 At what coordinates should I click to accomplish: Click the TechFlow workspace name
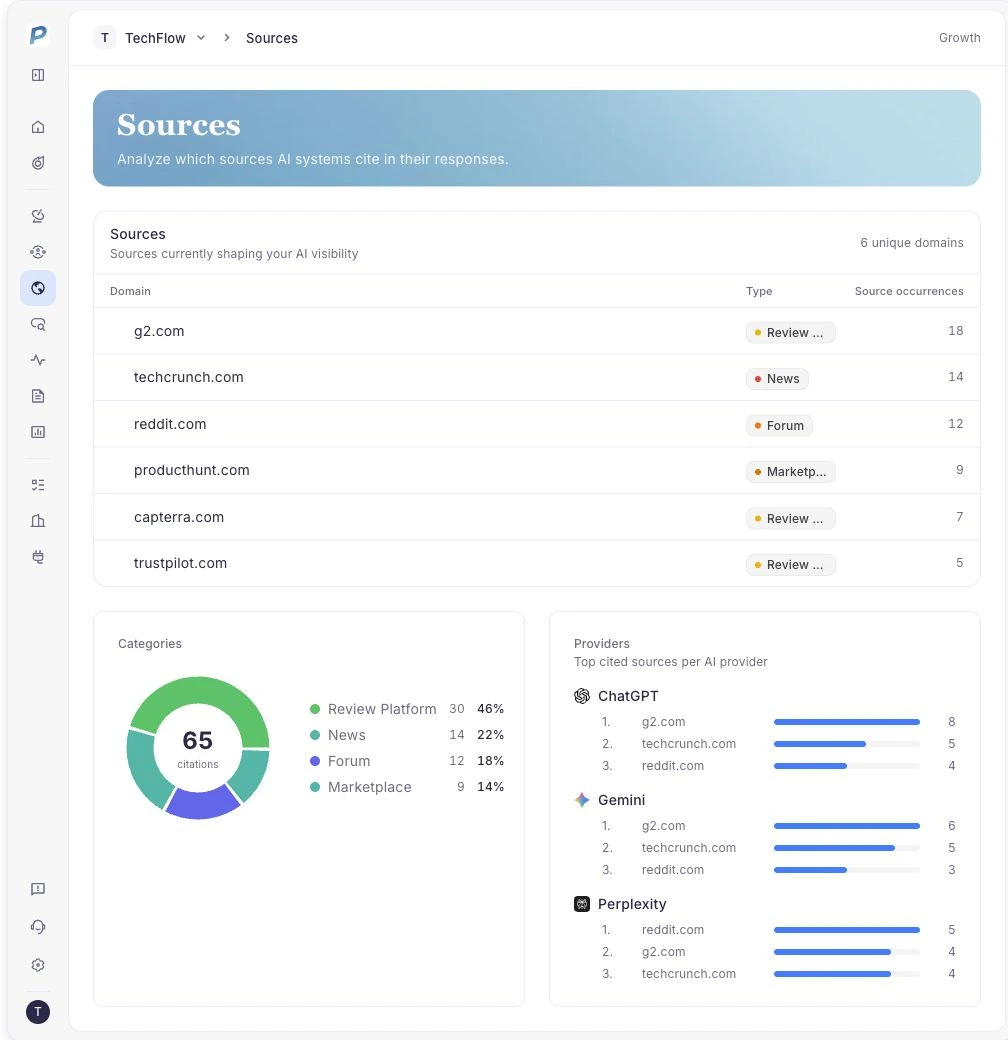click(x=155, y=38)
